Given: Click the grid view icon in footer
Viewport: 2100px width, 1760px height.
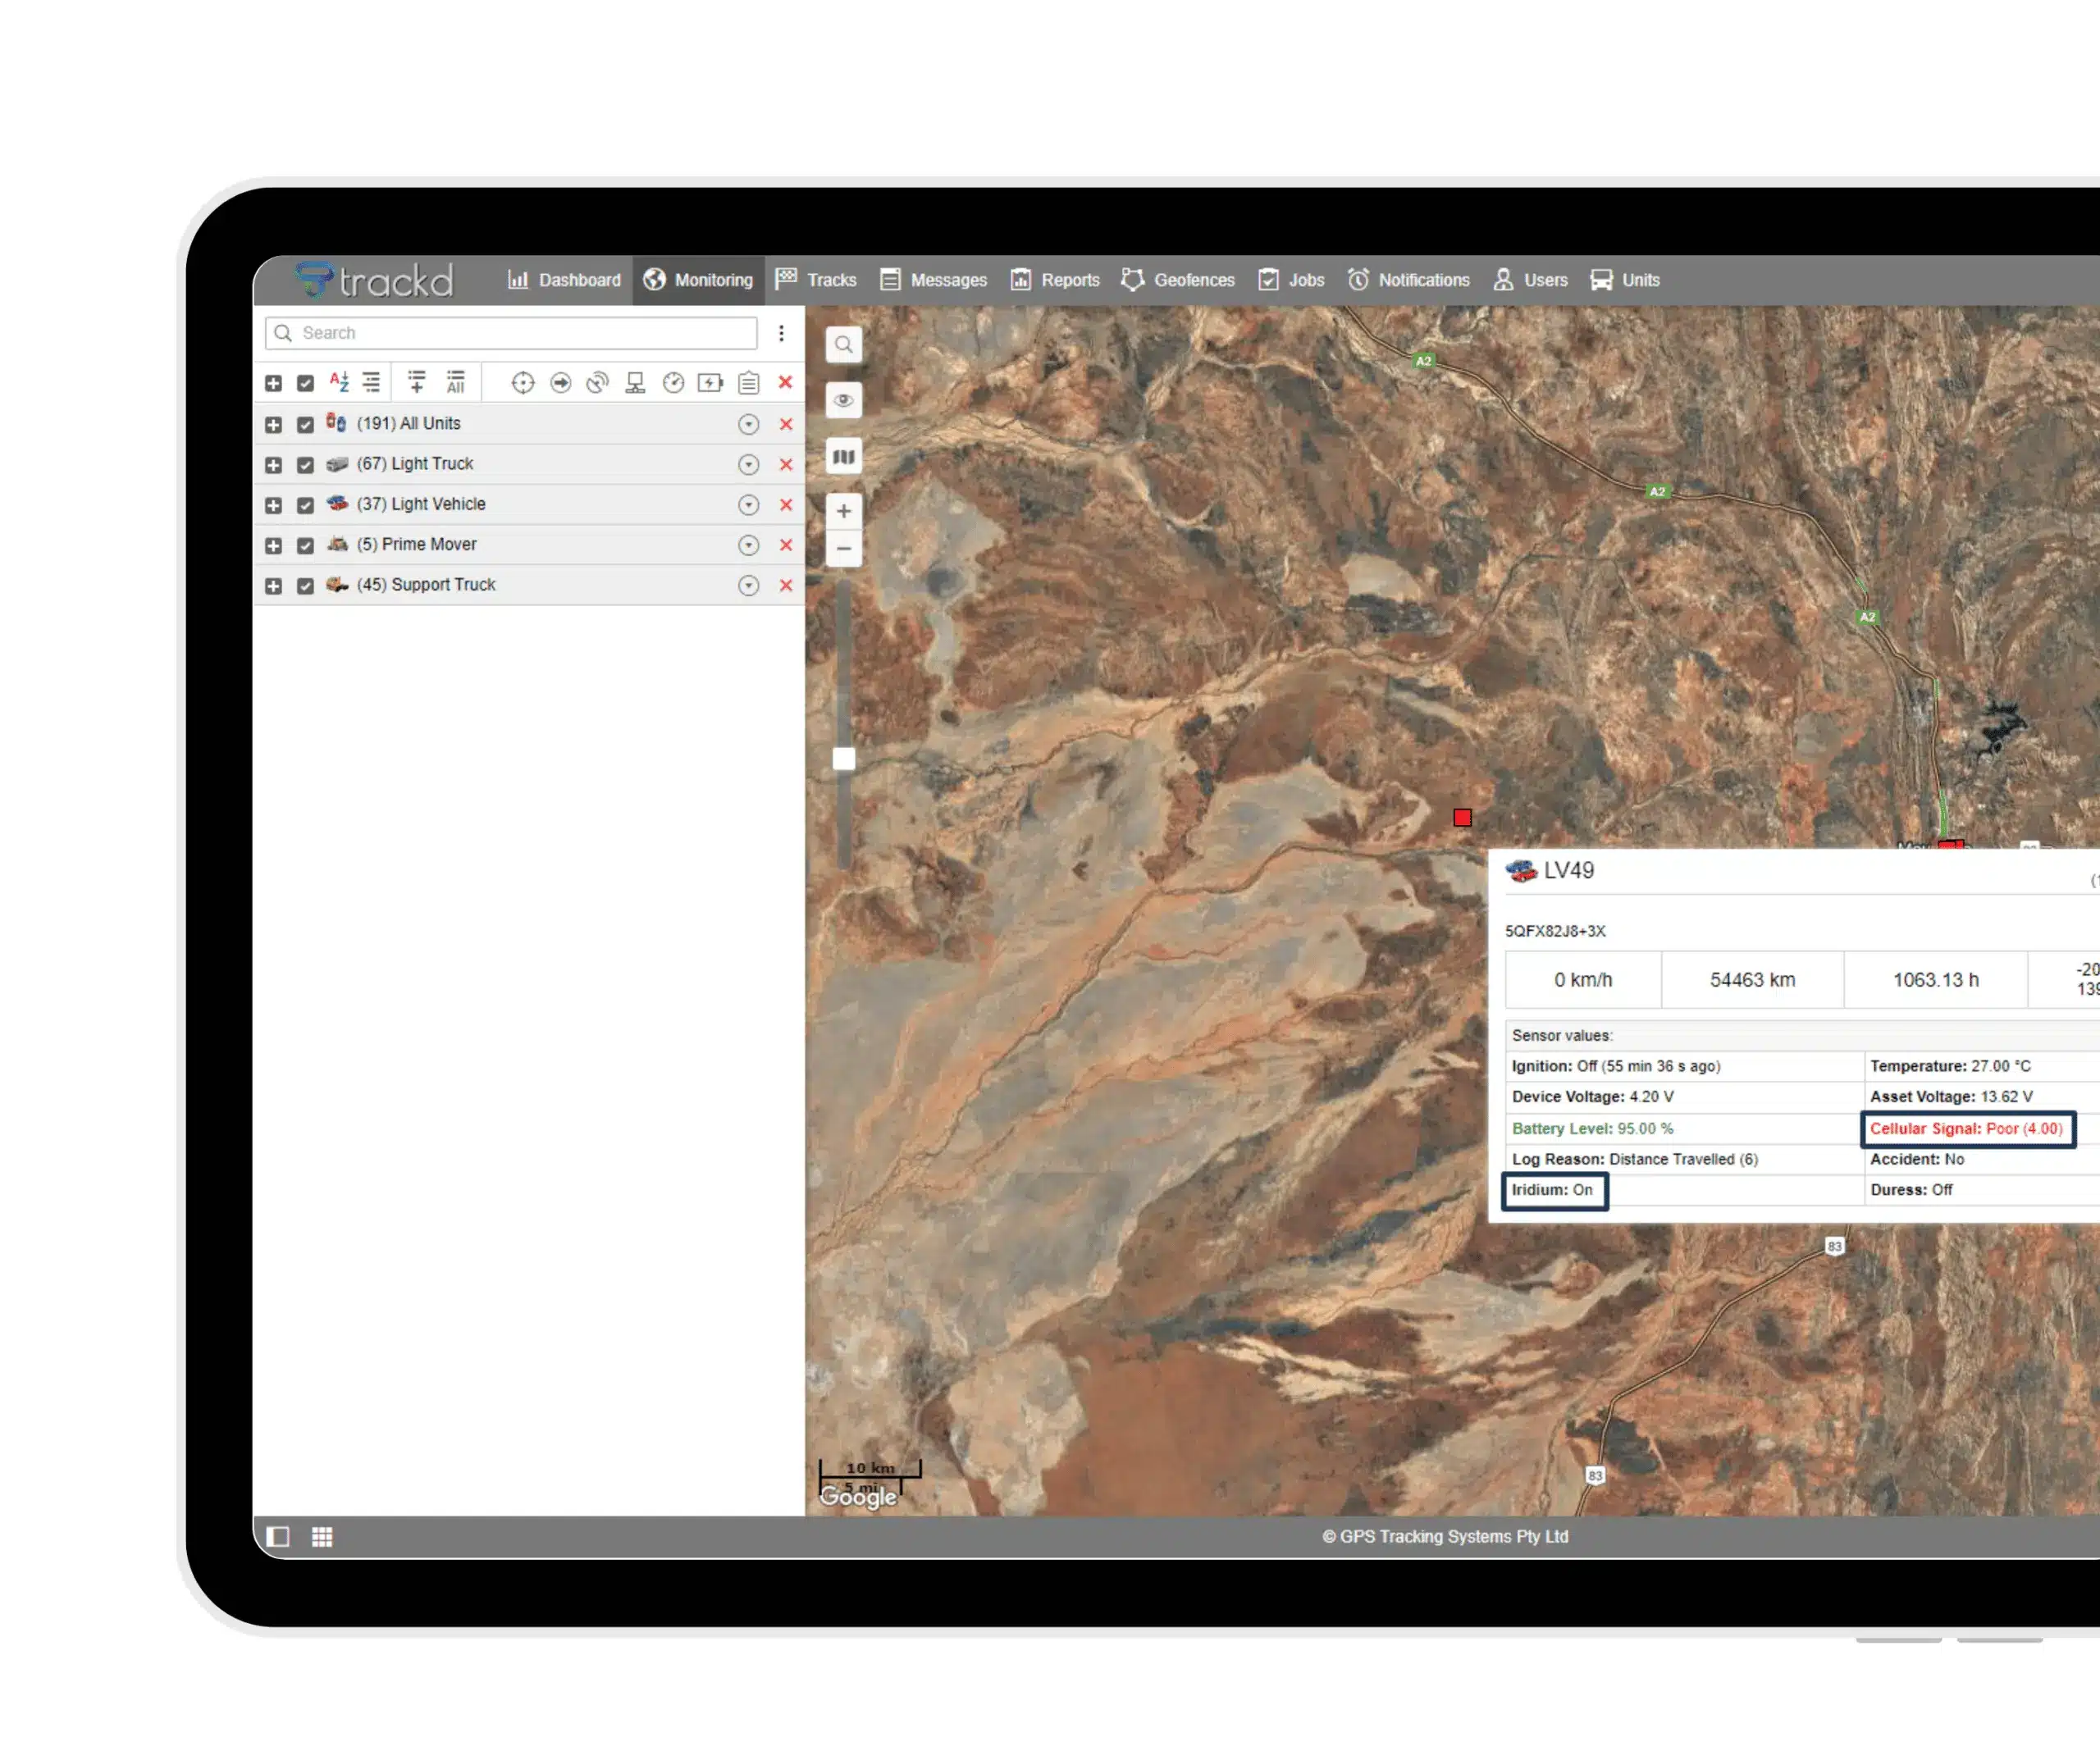Looking at the screenshot, I should (x=322, y=1537).
